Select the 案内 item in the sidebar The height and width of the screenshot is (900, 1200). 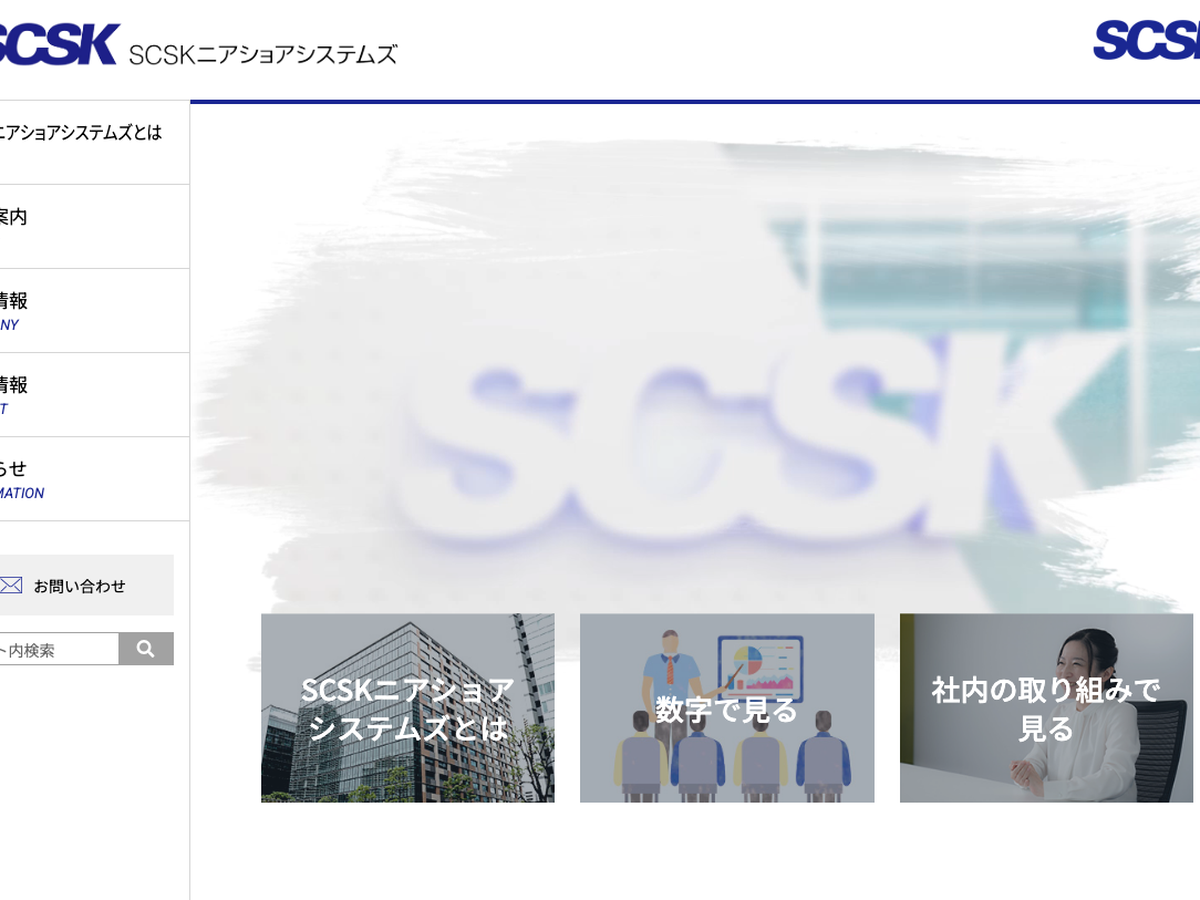(x=14, y=217)
